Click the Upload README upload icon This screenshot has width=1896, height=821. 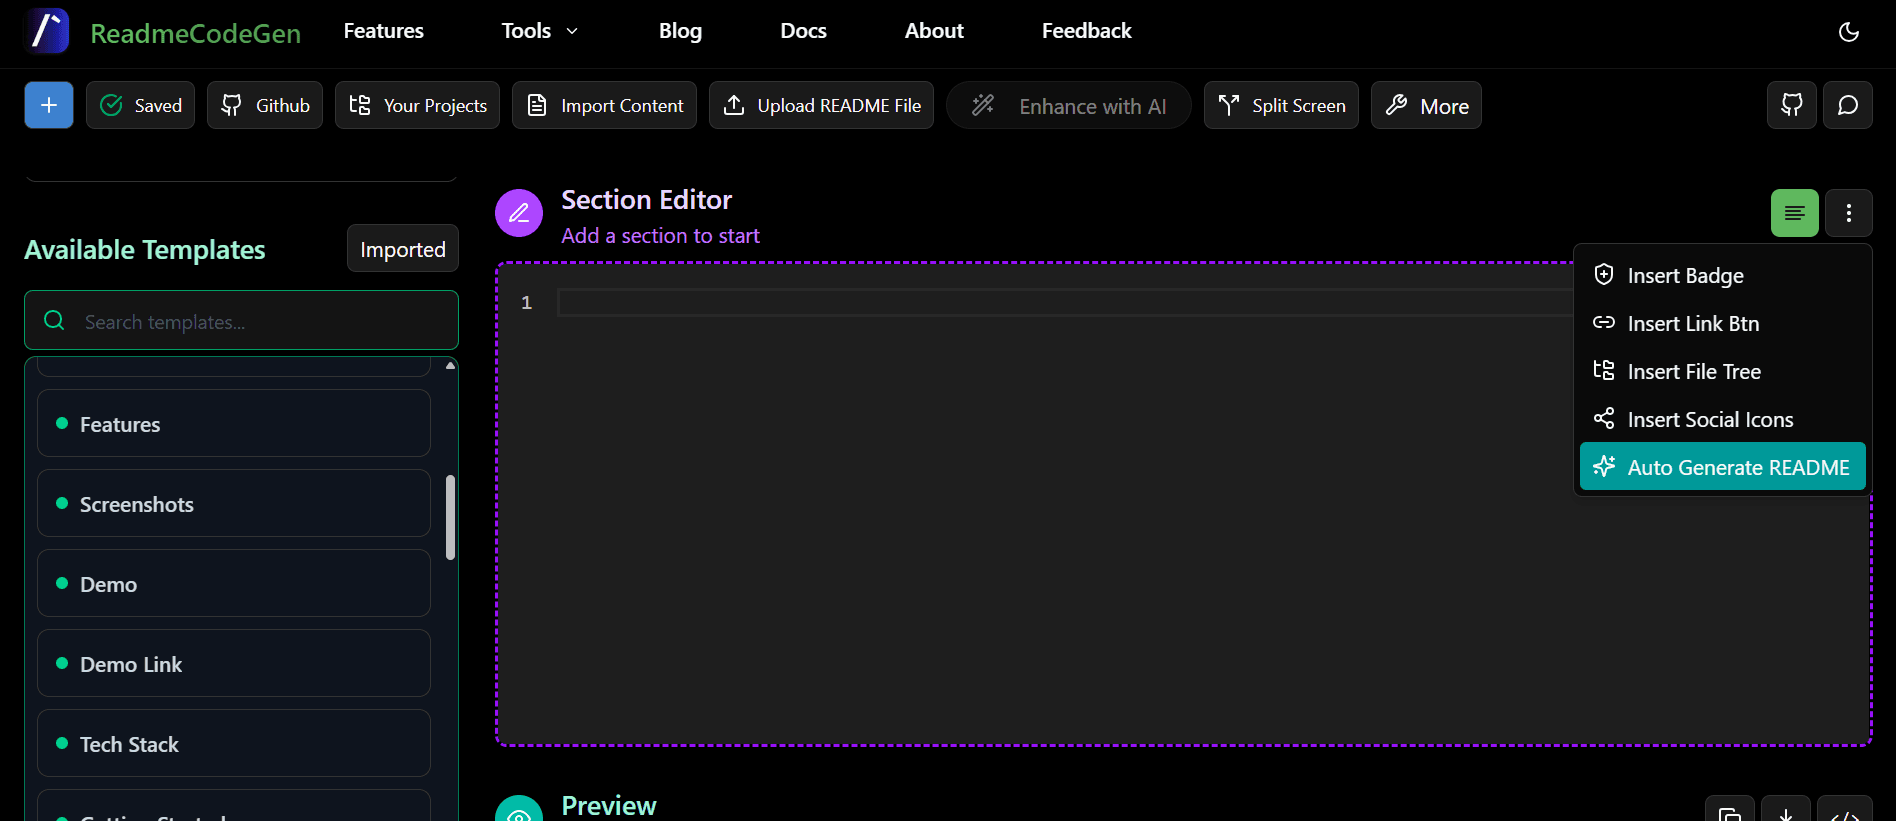point(734,105)
